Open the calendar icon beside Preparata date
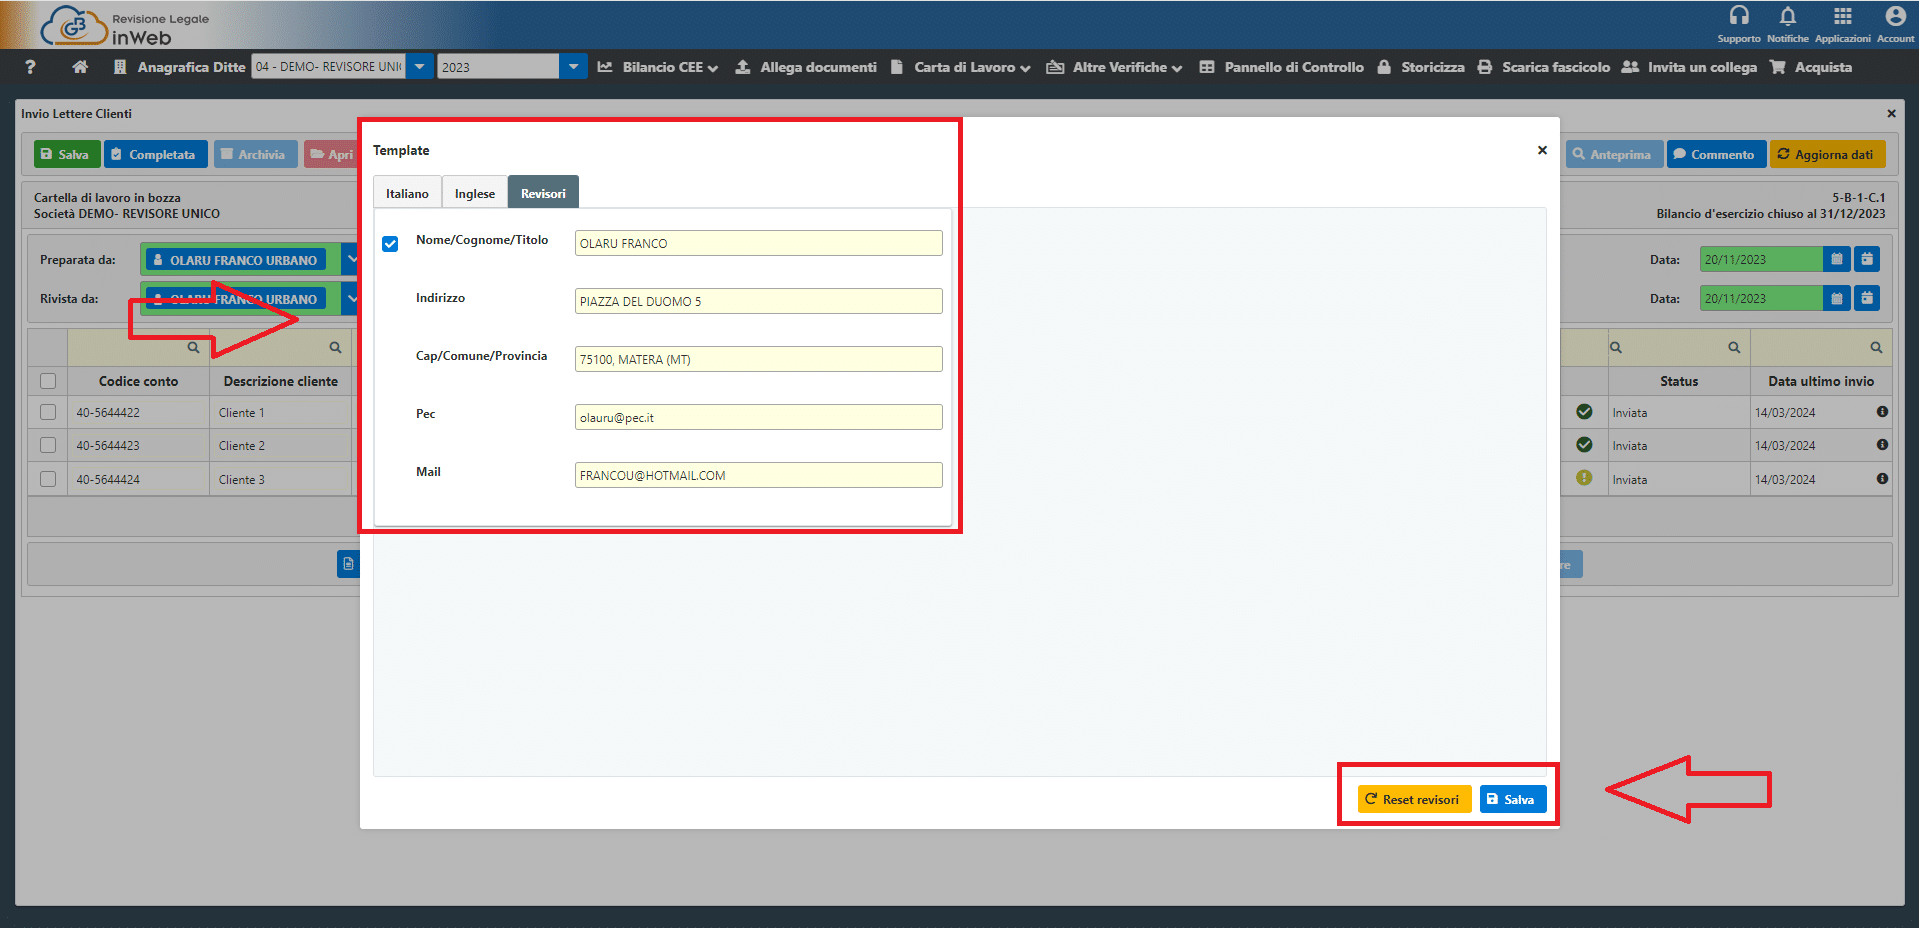 [1837, 260]
